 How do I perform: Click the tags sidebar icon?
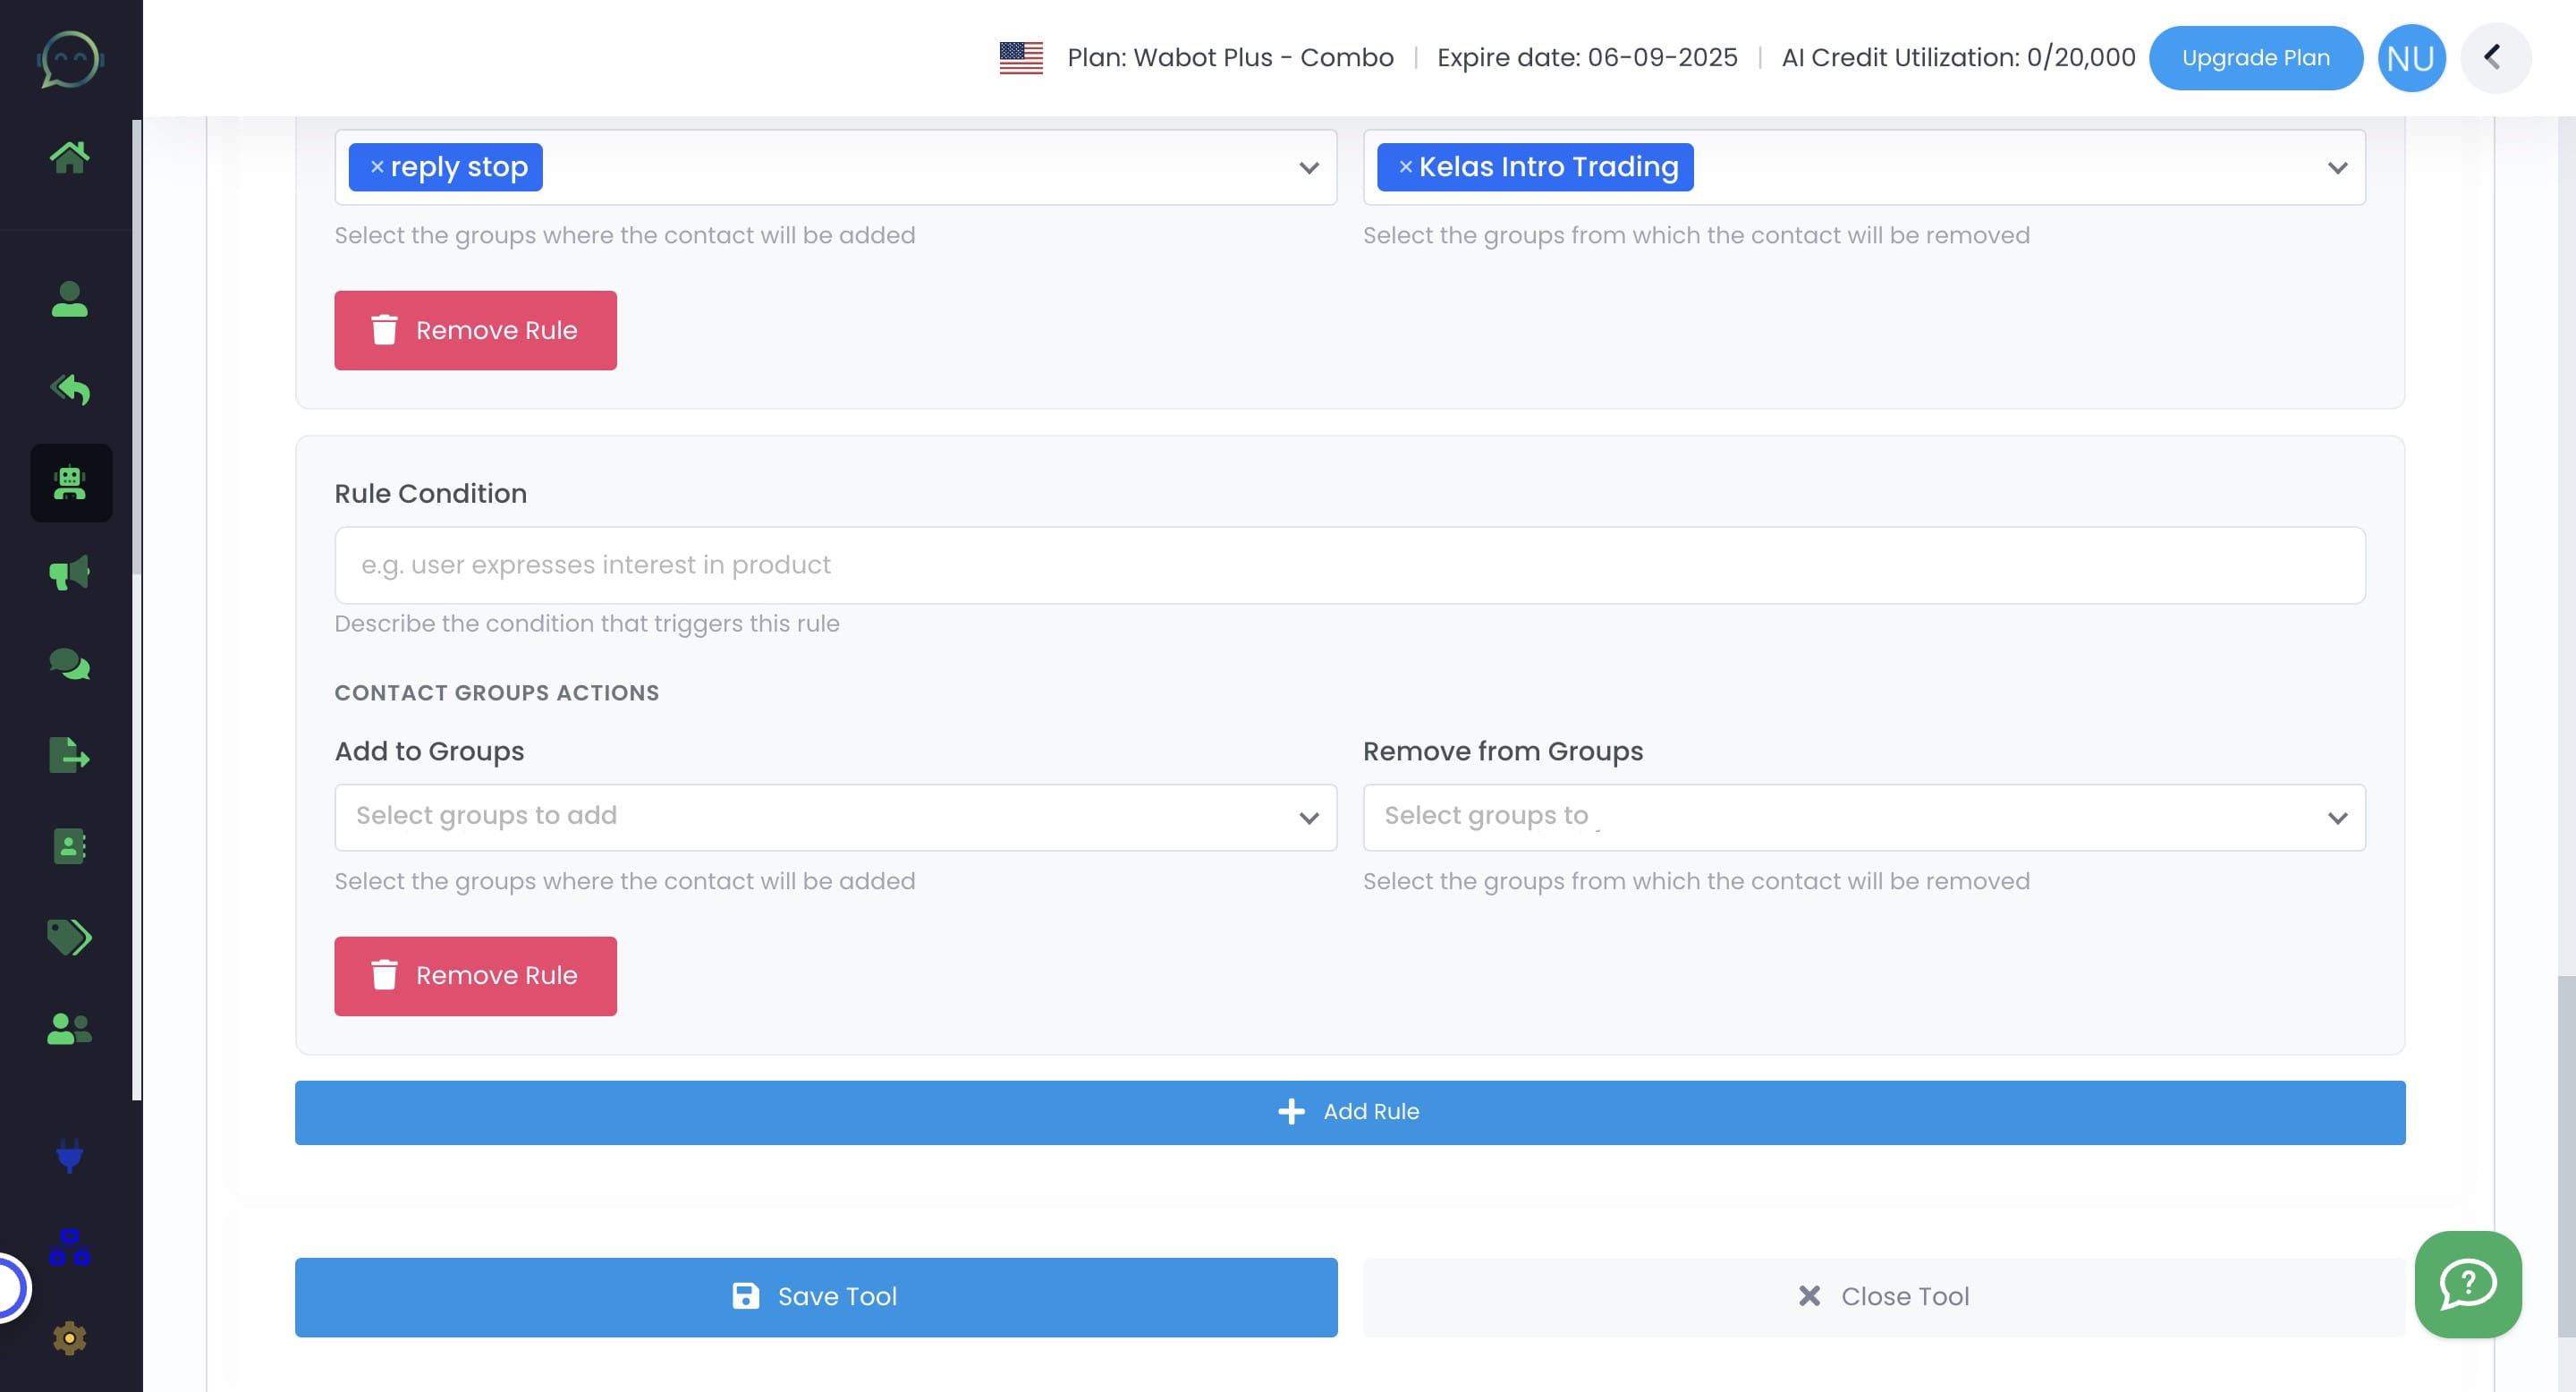[x=69, y=937]
